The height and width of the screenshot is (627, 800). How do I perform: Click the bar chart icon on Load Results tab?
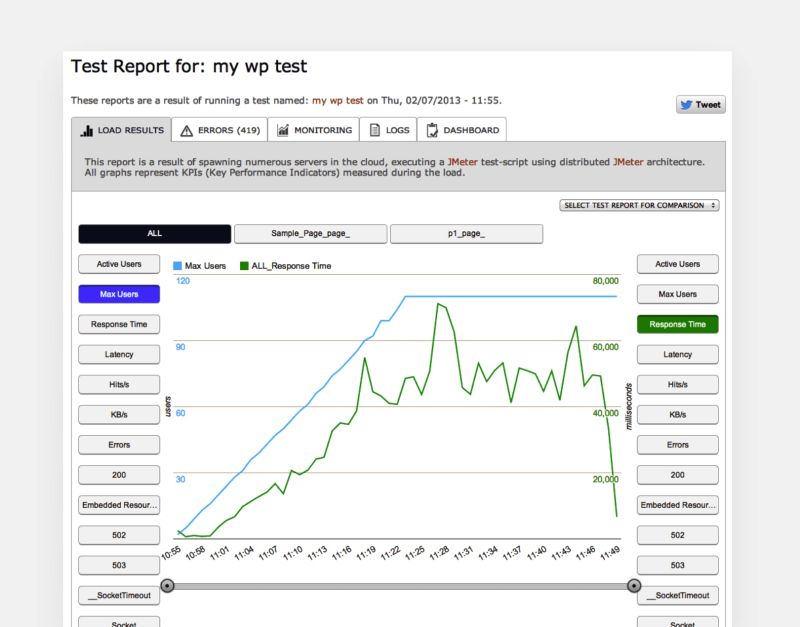(86, 131)
